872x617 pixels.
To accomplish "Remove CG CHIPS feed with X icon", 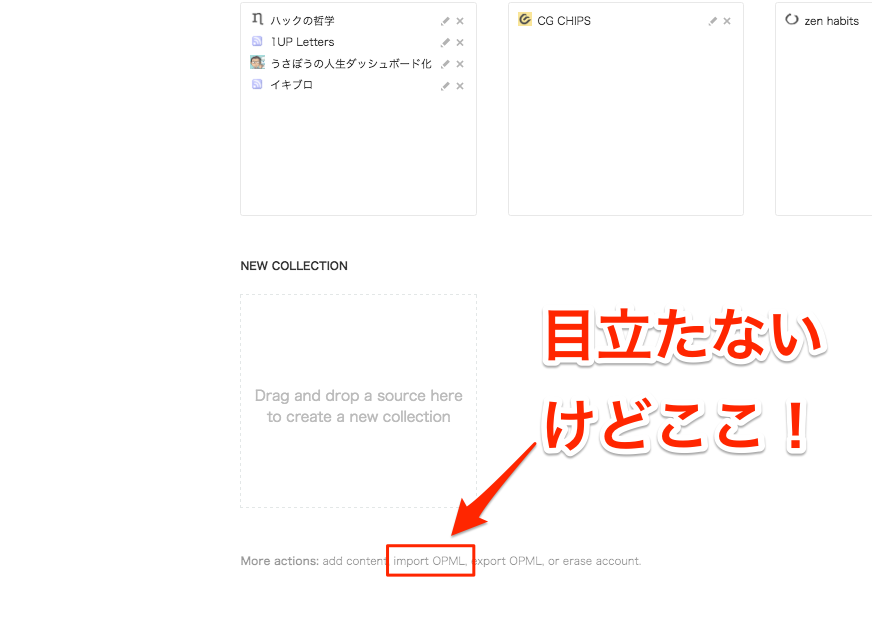I will pyautogui.click(x=727, y=21).
